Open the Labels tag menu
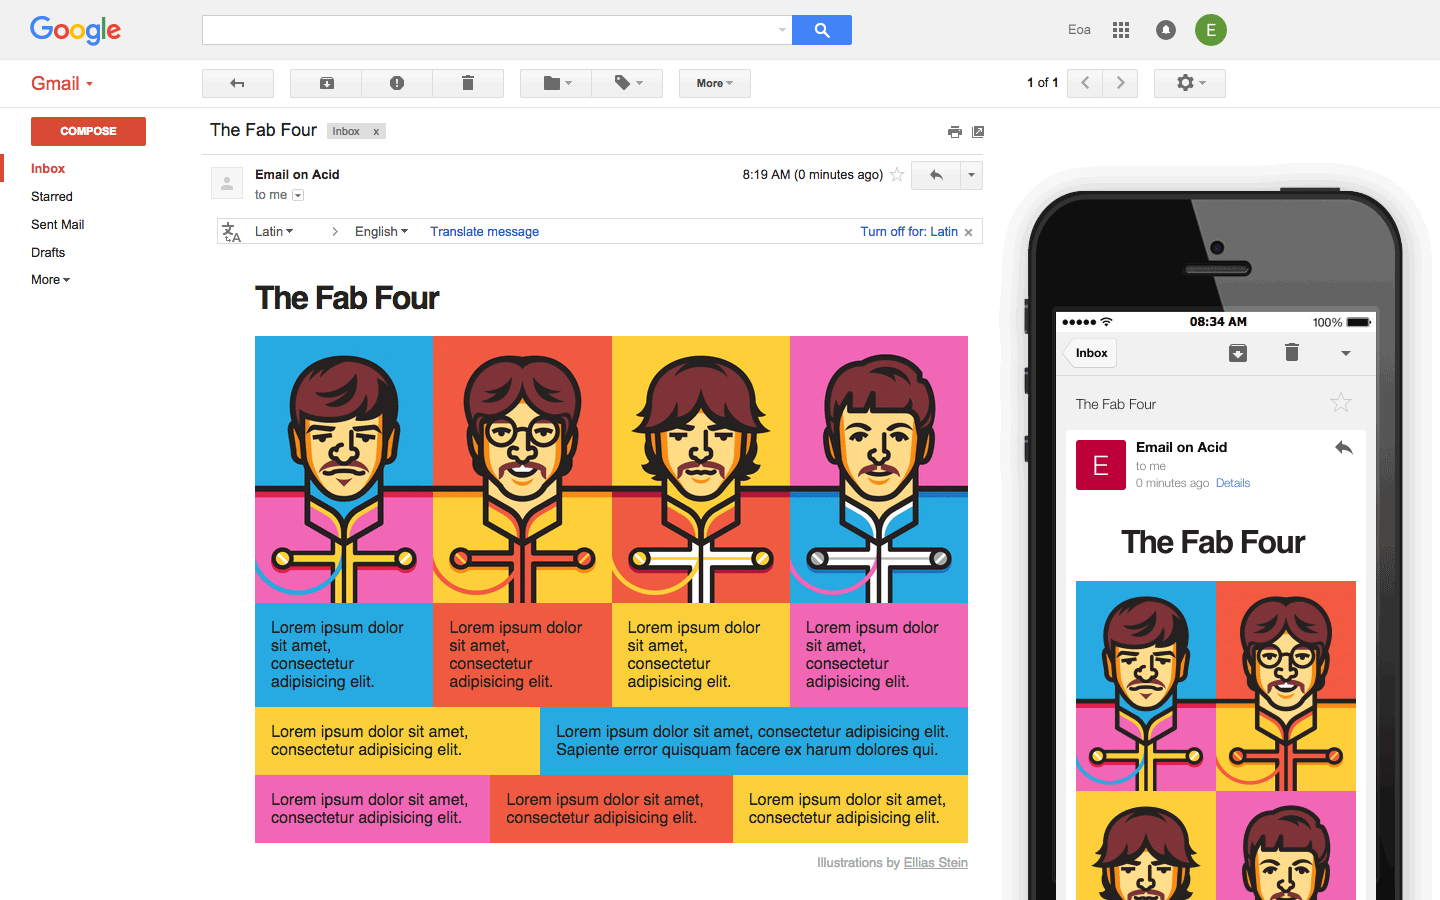The width and height of the screenshot is (1440, 900). click(x=627, y=83)
